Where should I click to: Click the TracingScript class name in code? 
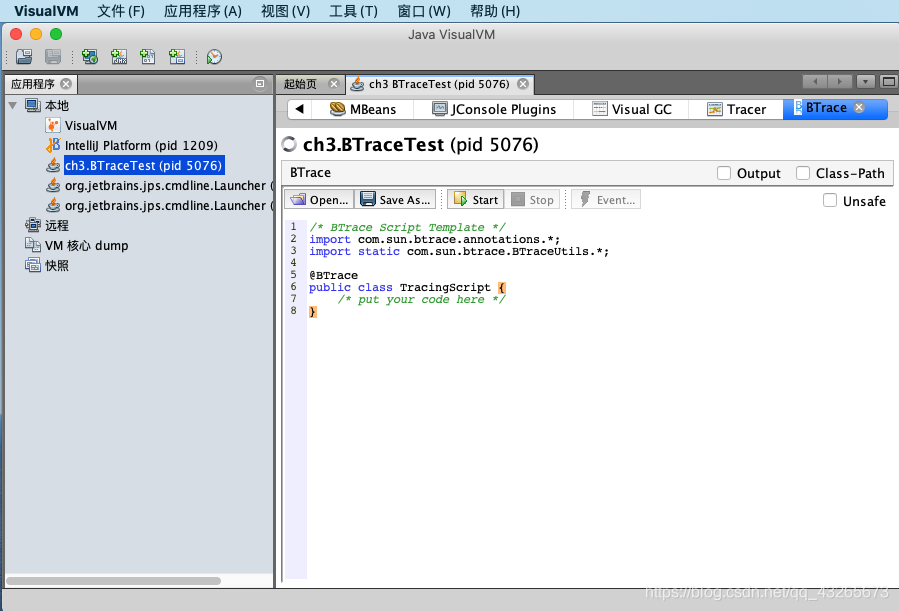point(445,287)
